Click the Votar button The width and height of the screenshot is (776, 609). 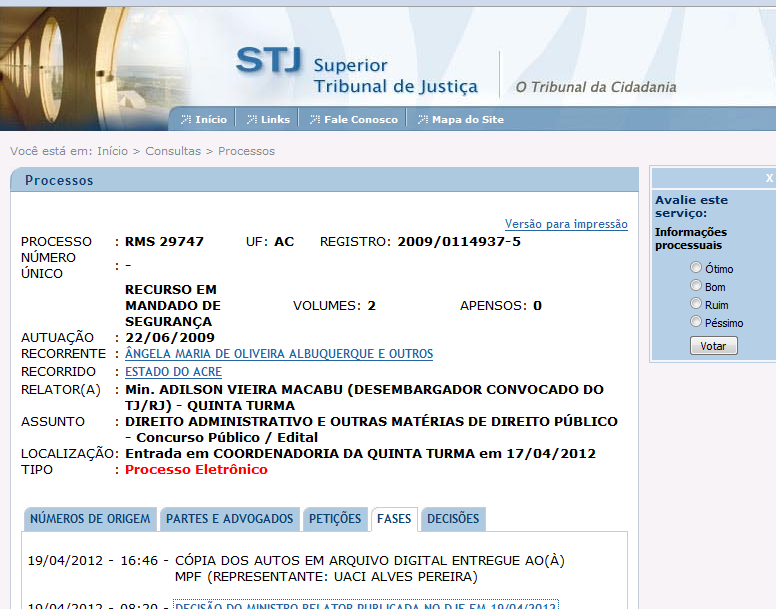coord(714,346)
